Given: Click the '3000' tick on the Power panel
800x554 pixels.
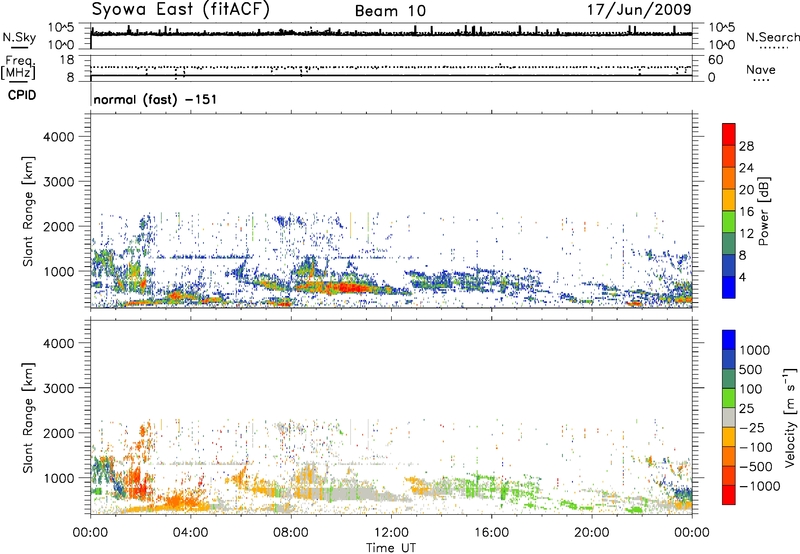Looking at the screenshot, I should coord(59,182).
